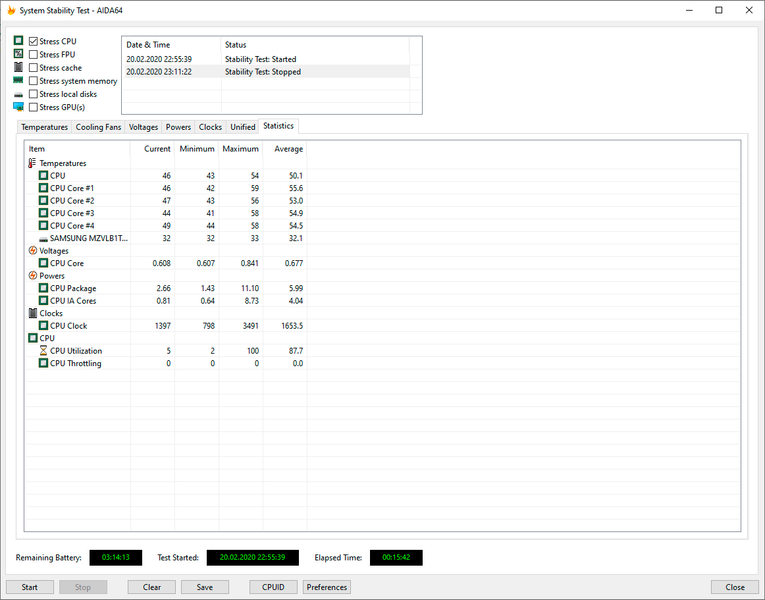Viewport: 765px width, 600px height.
Task: Enable the Stress GPU(s) checkbox
Action: point(33,107)
